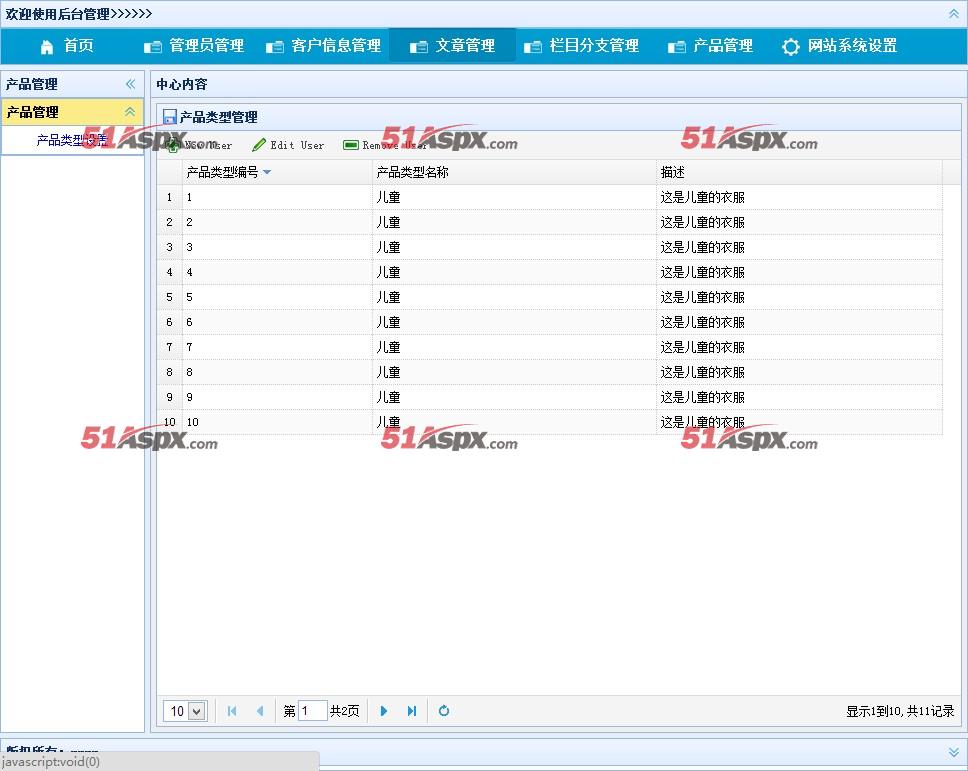Open the 文章管理 menu
The height and width of the screenshot is (771, 968).
point(452,46)
